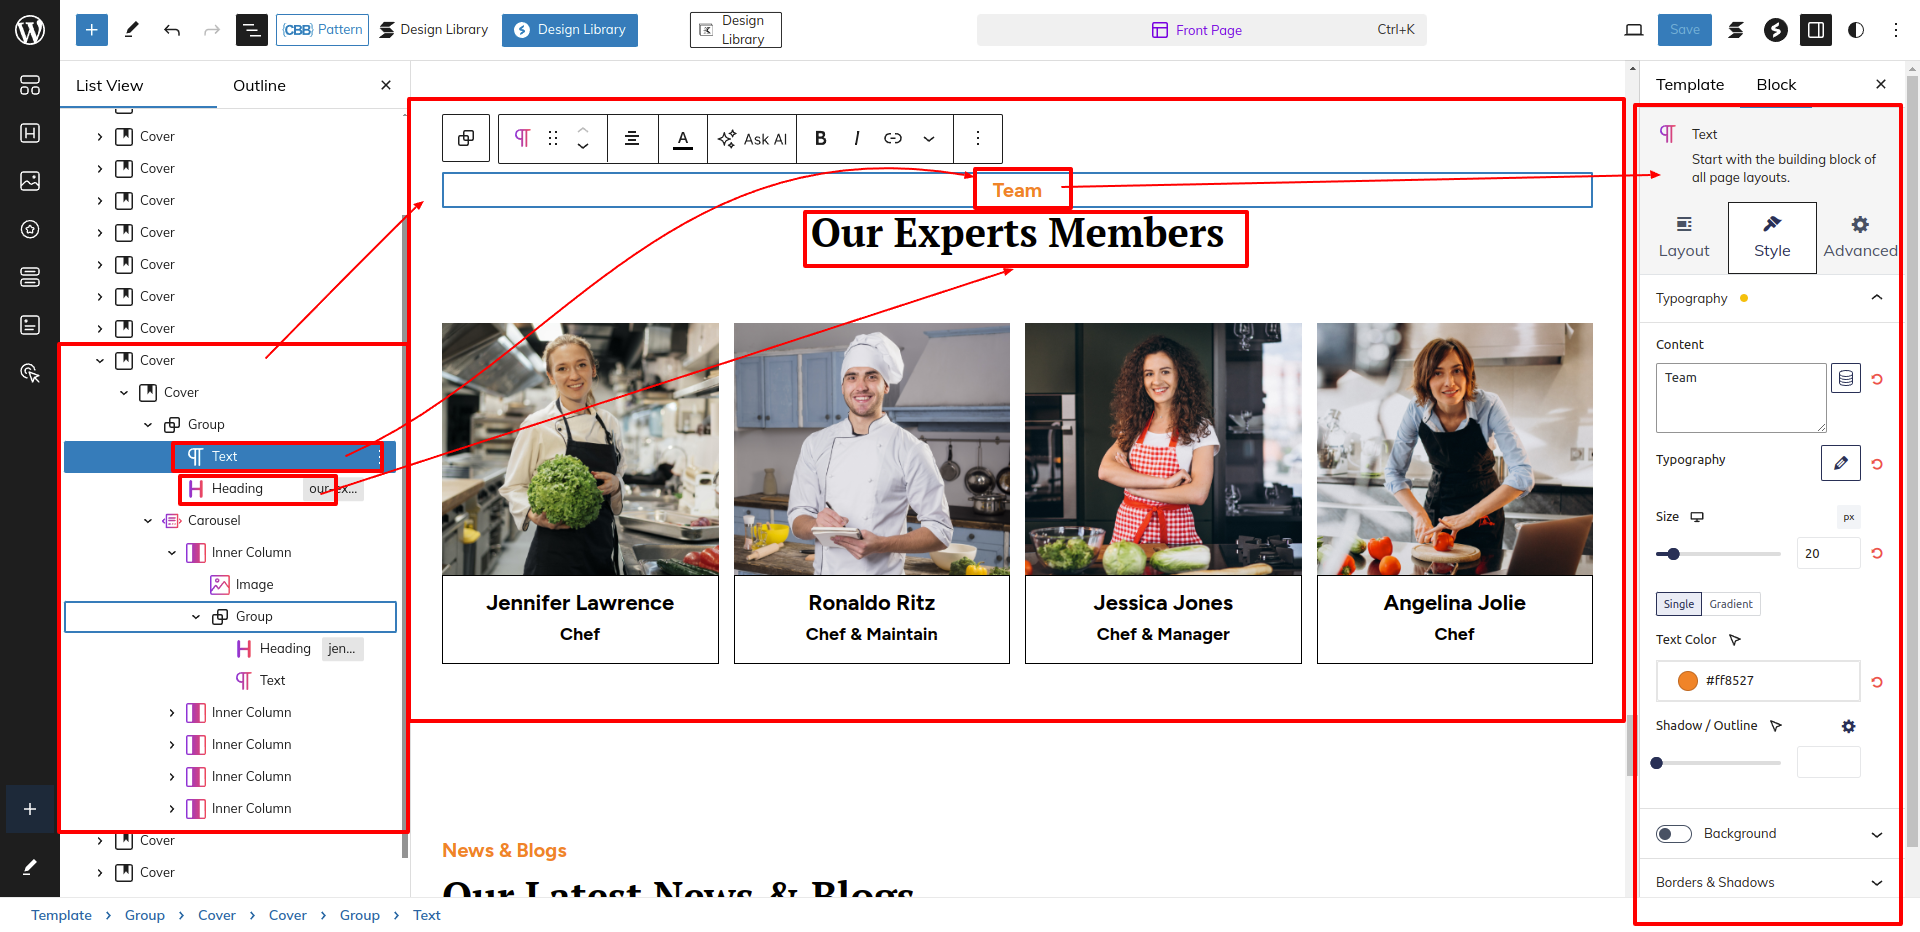Click the Bold formatting button
The image size is (1920, 932).
click(x=820, y=139)
